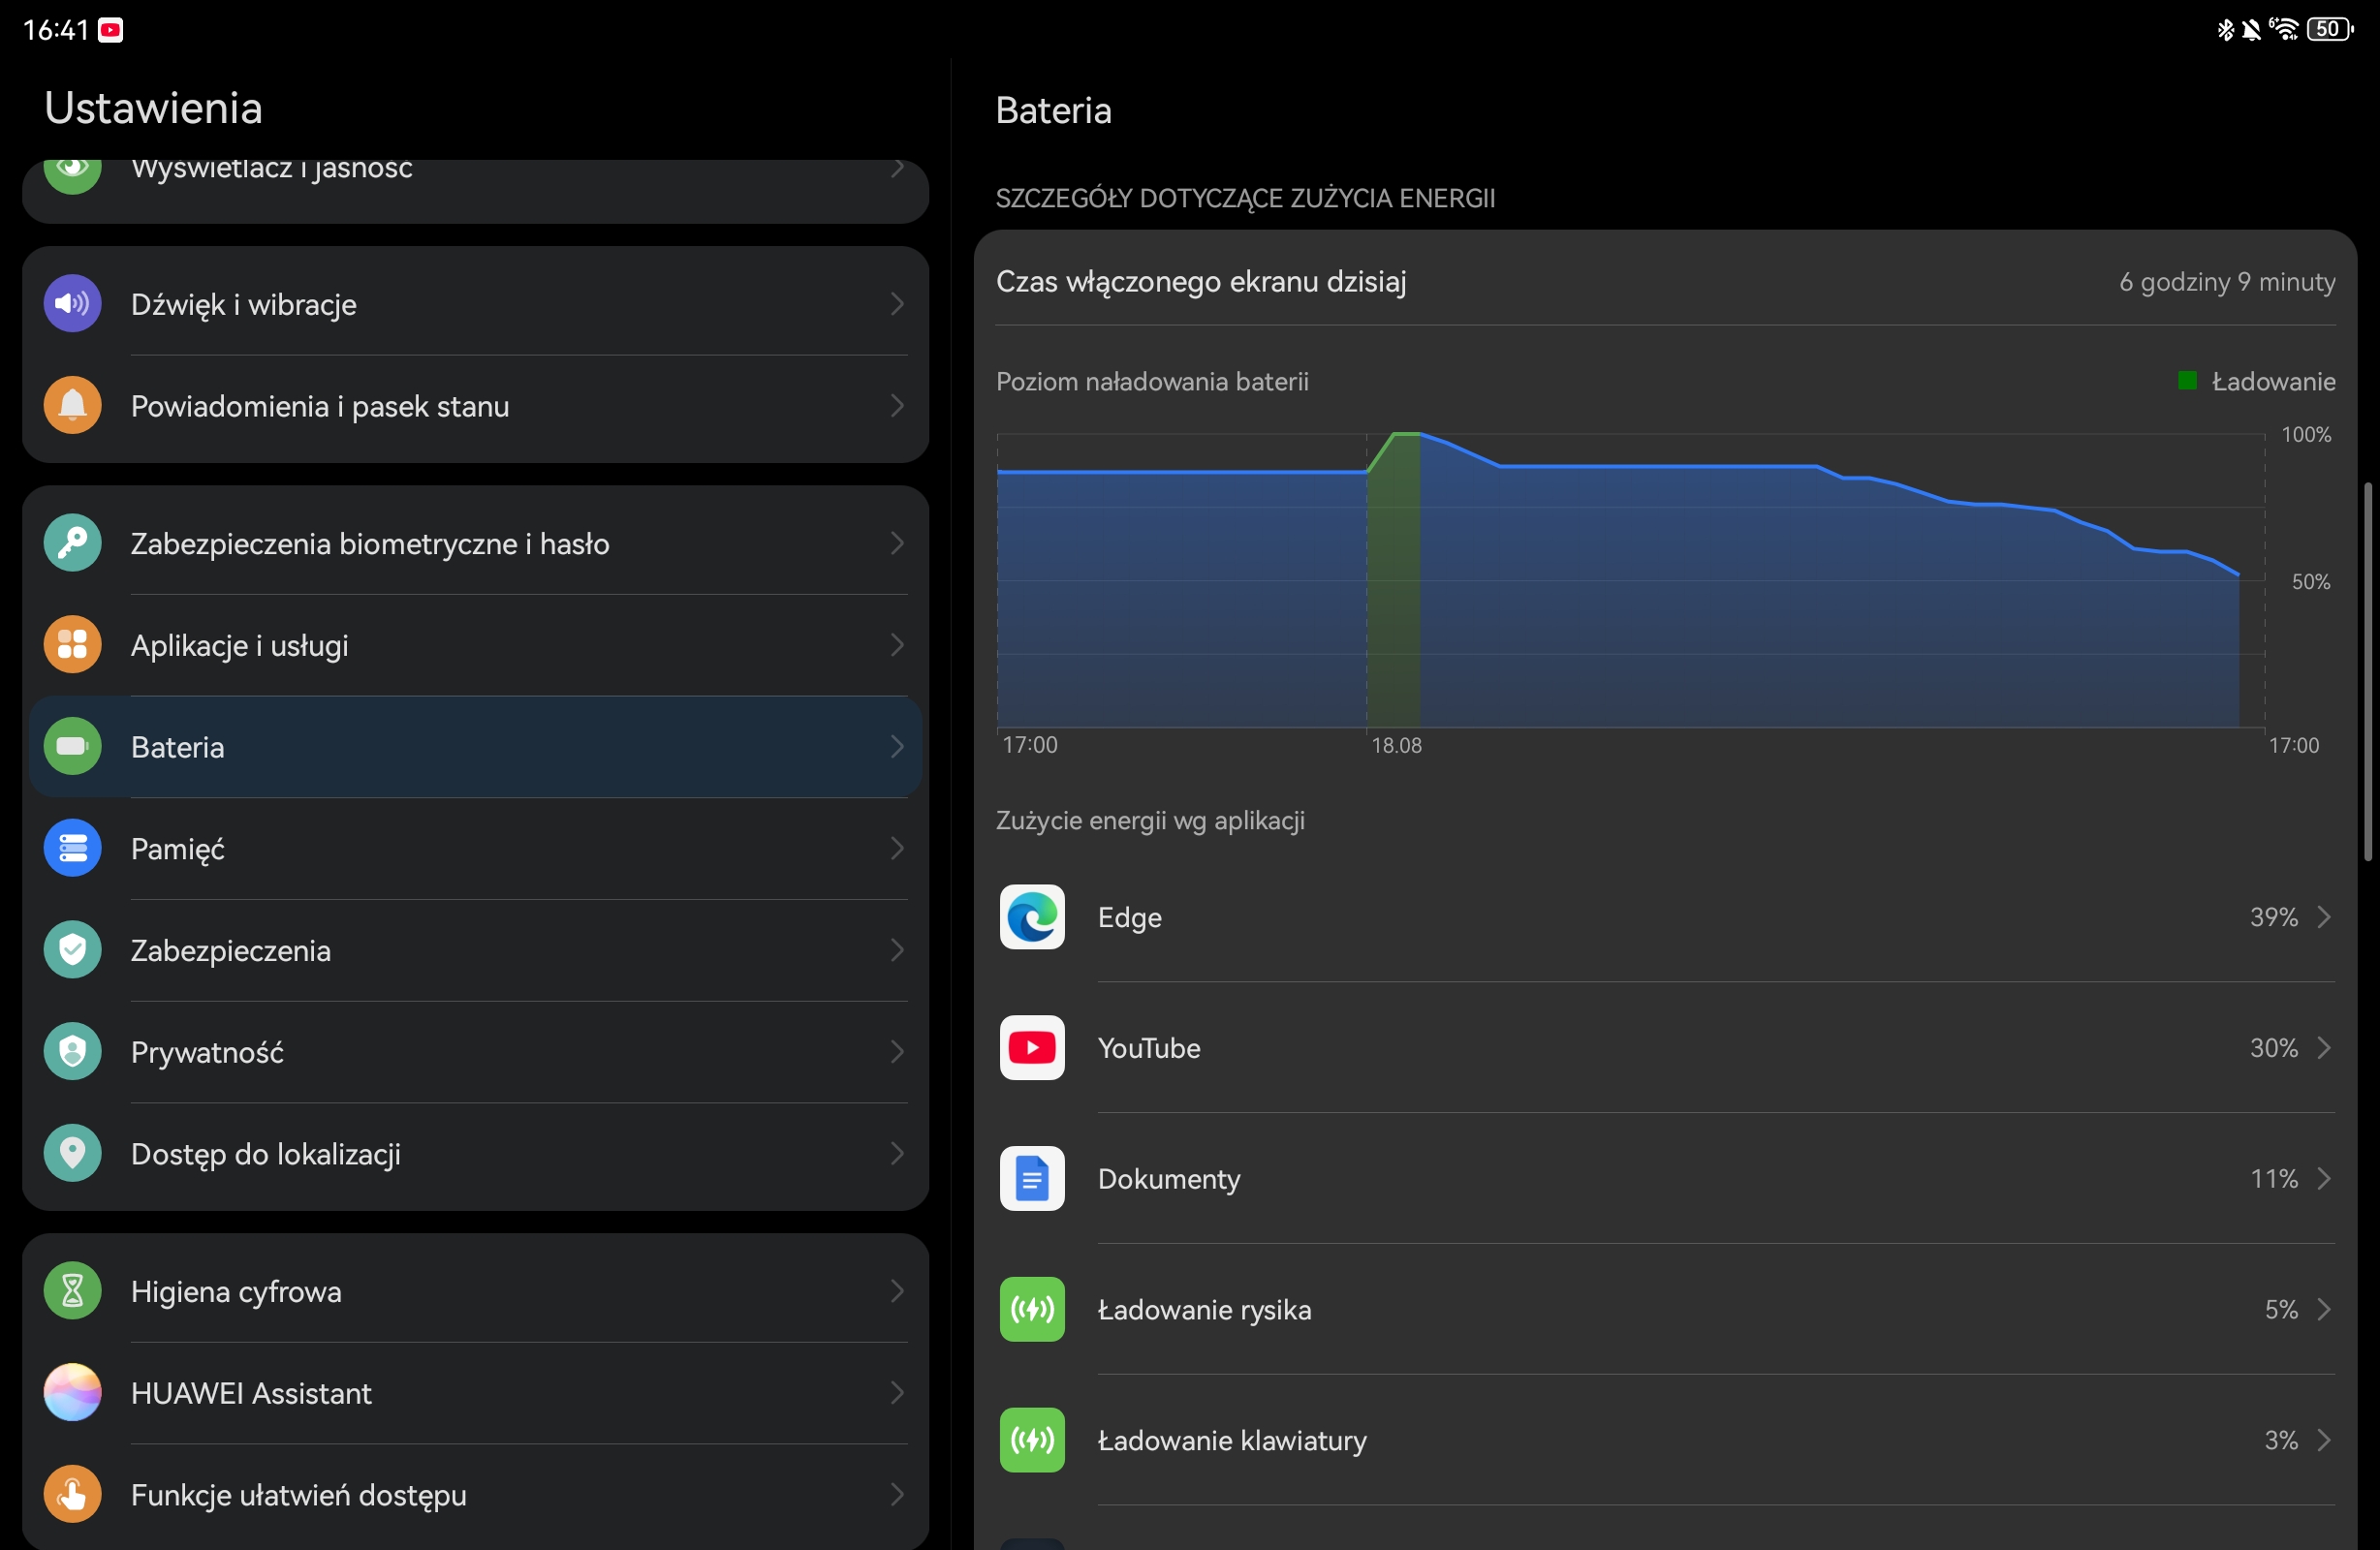Tap the green Bateria icon

click(72, 746)
